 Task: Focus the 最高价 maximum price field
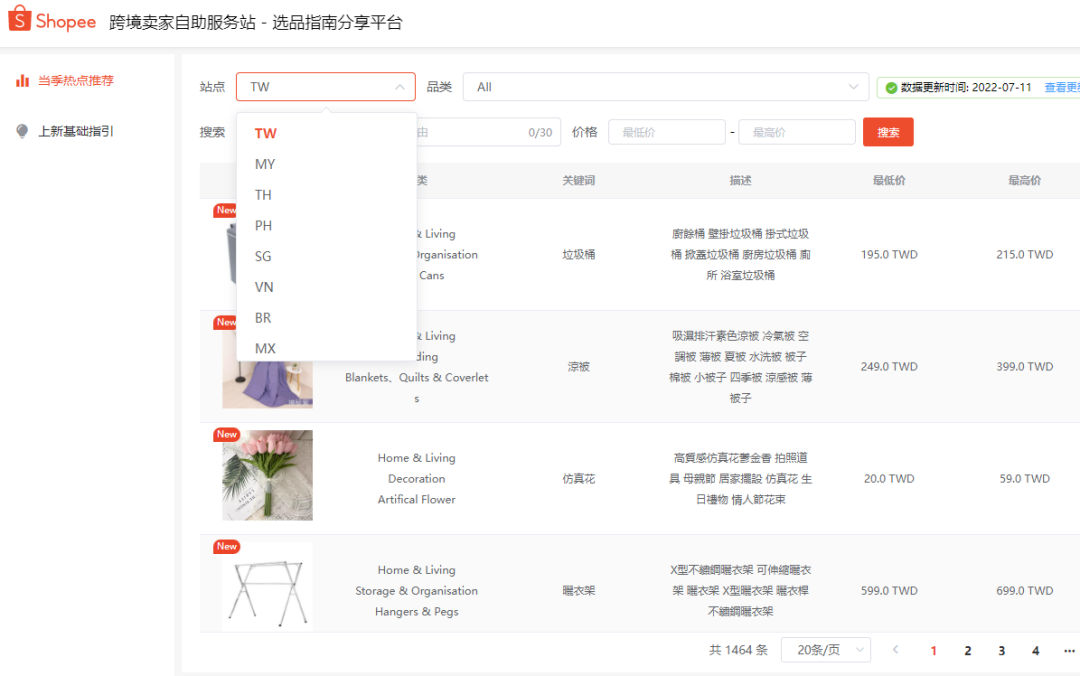tap(796, 132)
